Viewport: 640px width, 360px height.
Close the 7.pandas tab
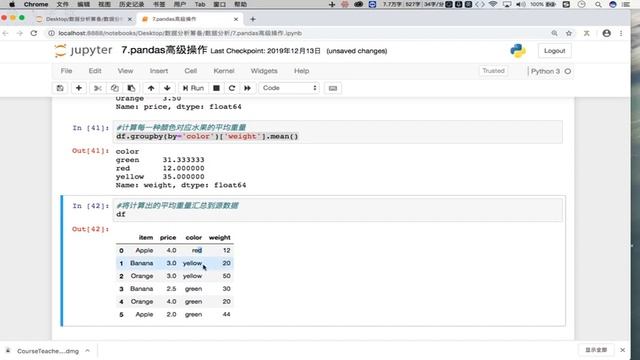(x=236, y=19)
